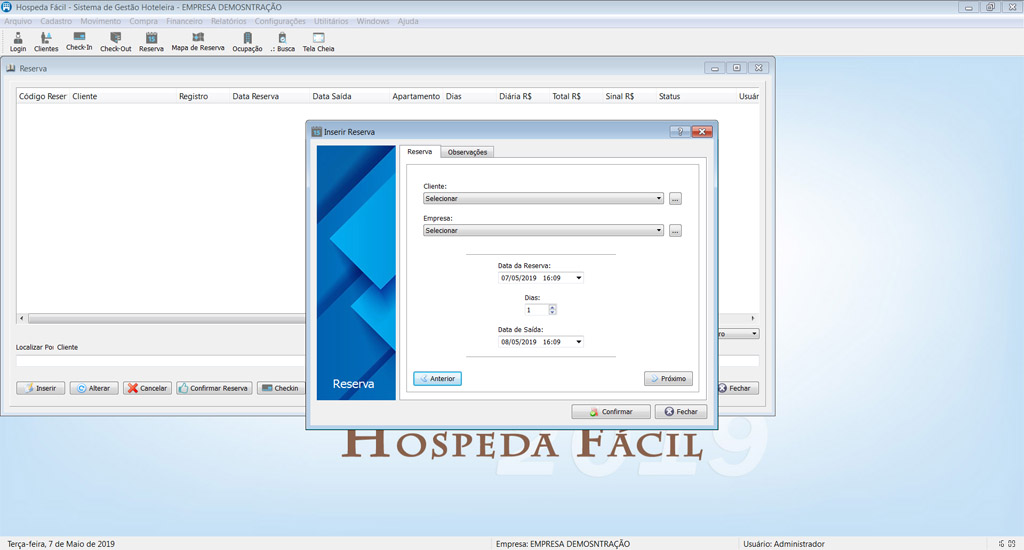Open the Clientes toolbar icon
The height and width of the screenshot is (550, 1024).
tap(46, 42)
